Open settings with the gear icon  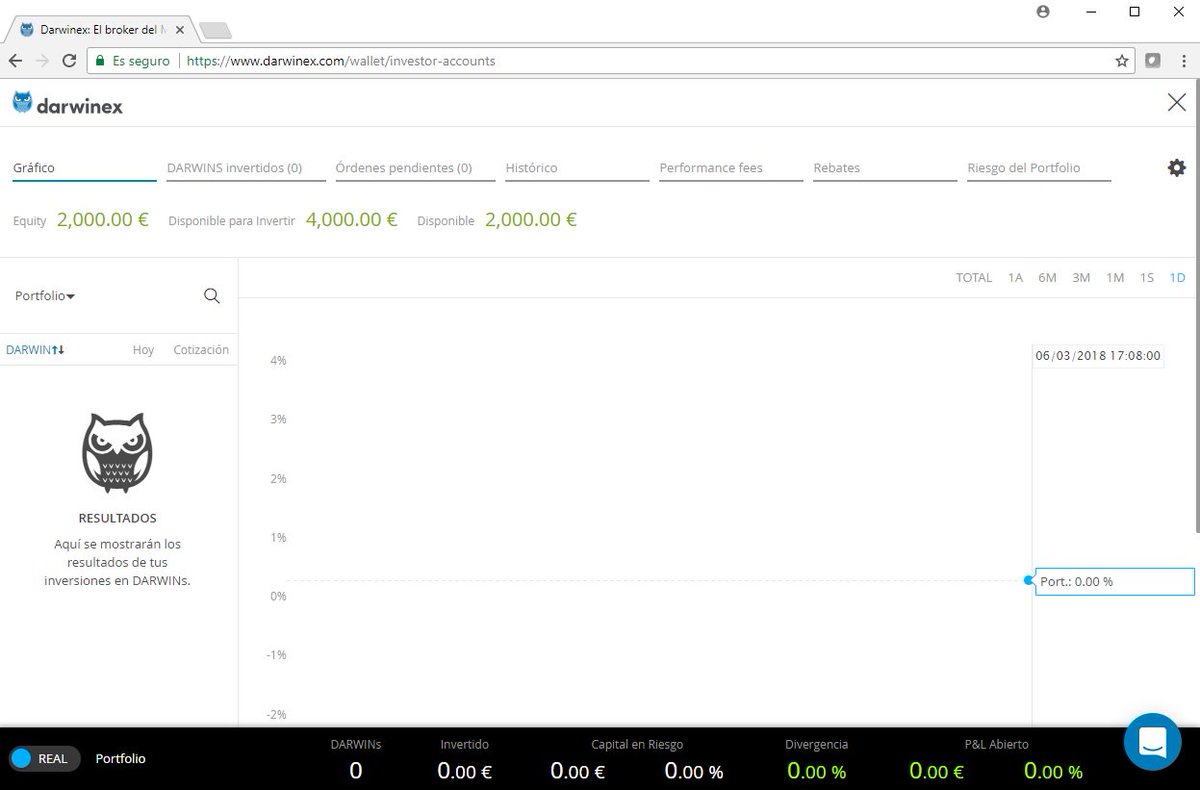point(1176,168)
